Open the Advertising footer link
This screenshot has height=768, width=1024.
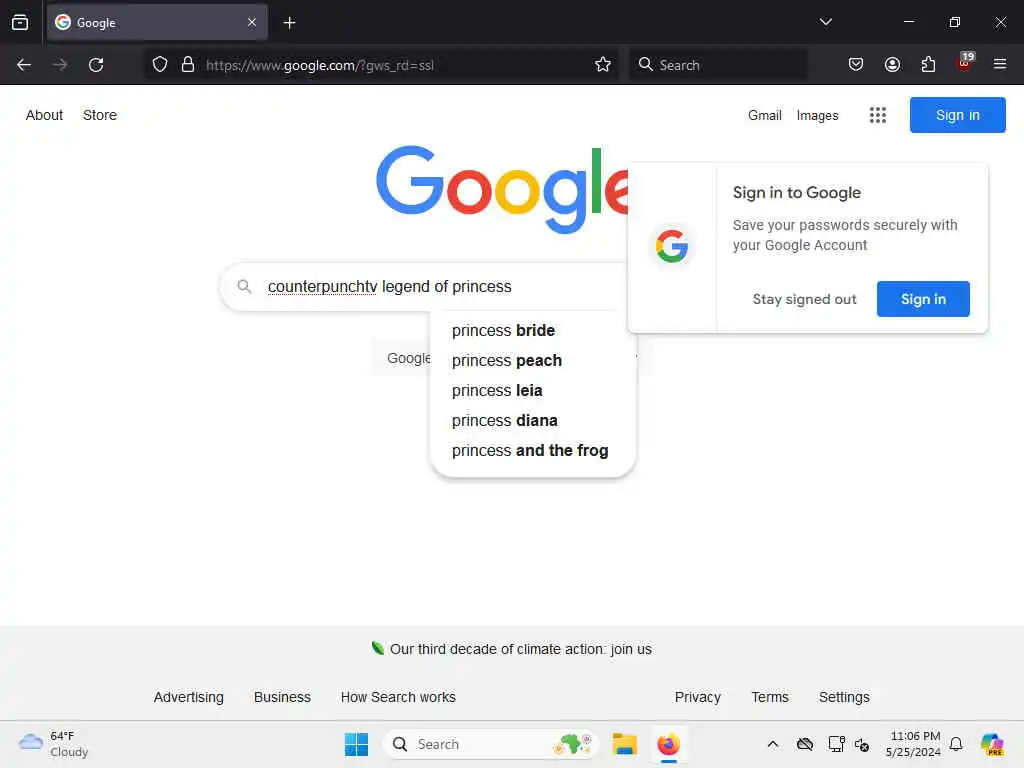click(189, 697)
